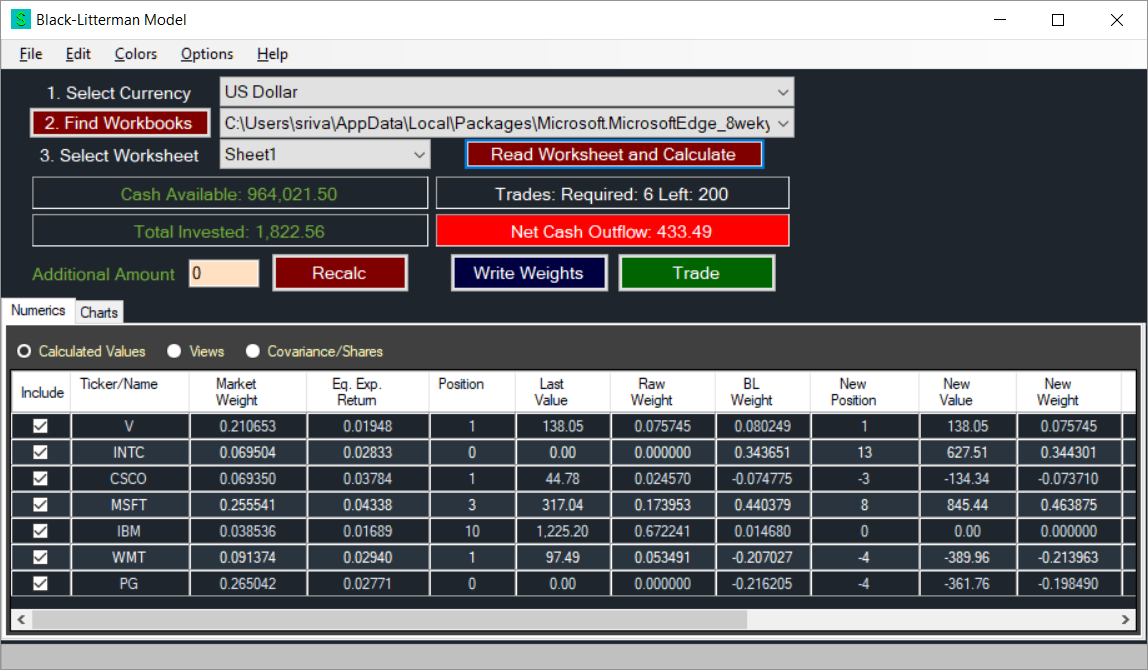The width and height of the screenshot is (1148, 670).
Task: Click the Recalc button
Action: pyautogui.click(x=340, y=273)
